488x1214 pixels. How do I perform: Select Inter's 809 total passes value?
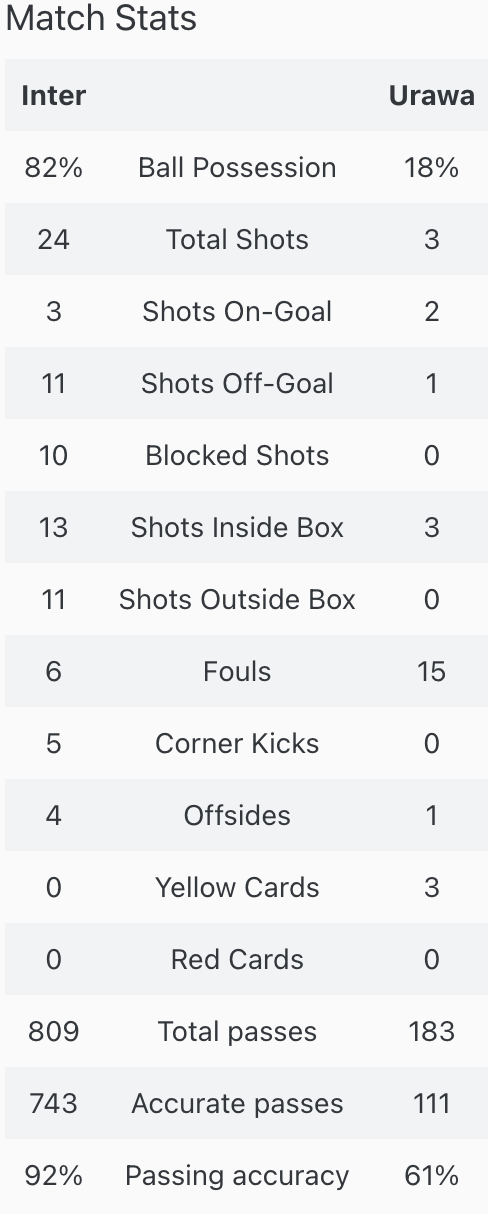54,1032
